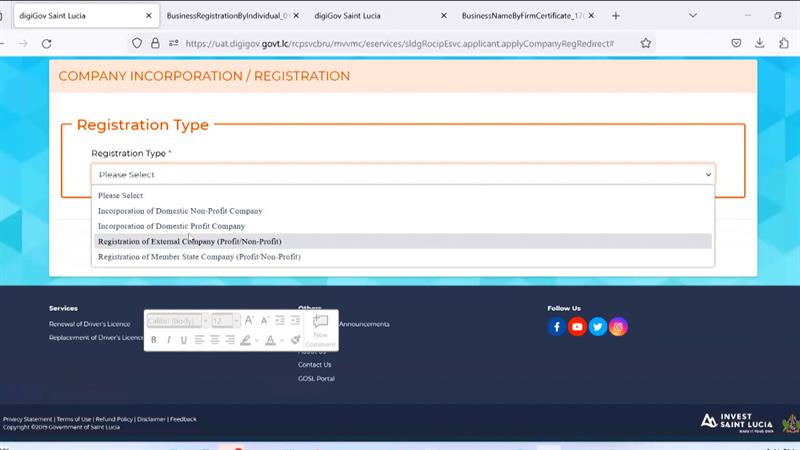Viewport: 800px width, 450px height.
Task: Collapse the Registration Type dropdown field
Action: pyautogui.click(x=404, y=174)
